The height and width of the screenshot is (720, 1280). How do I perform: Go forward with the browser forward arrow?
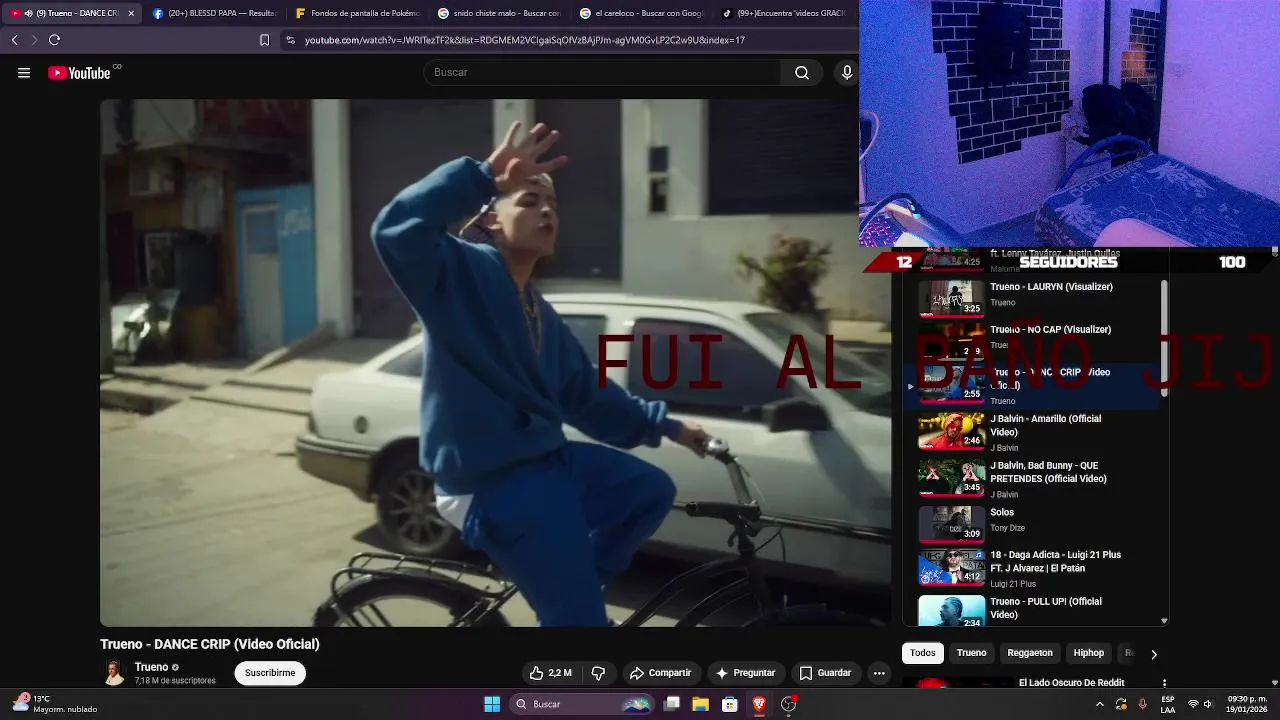point(34,40)
